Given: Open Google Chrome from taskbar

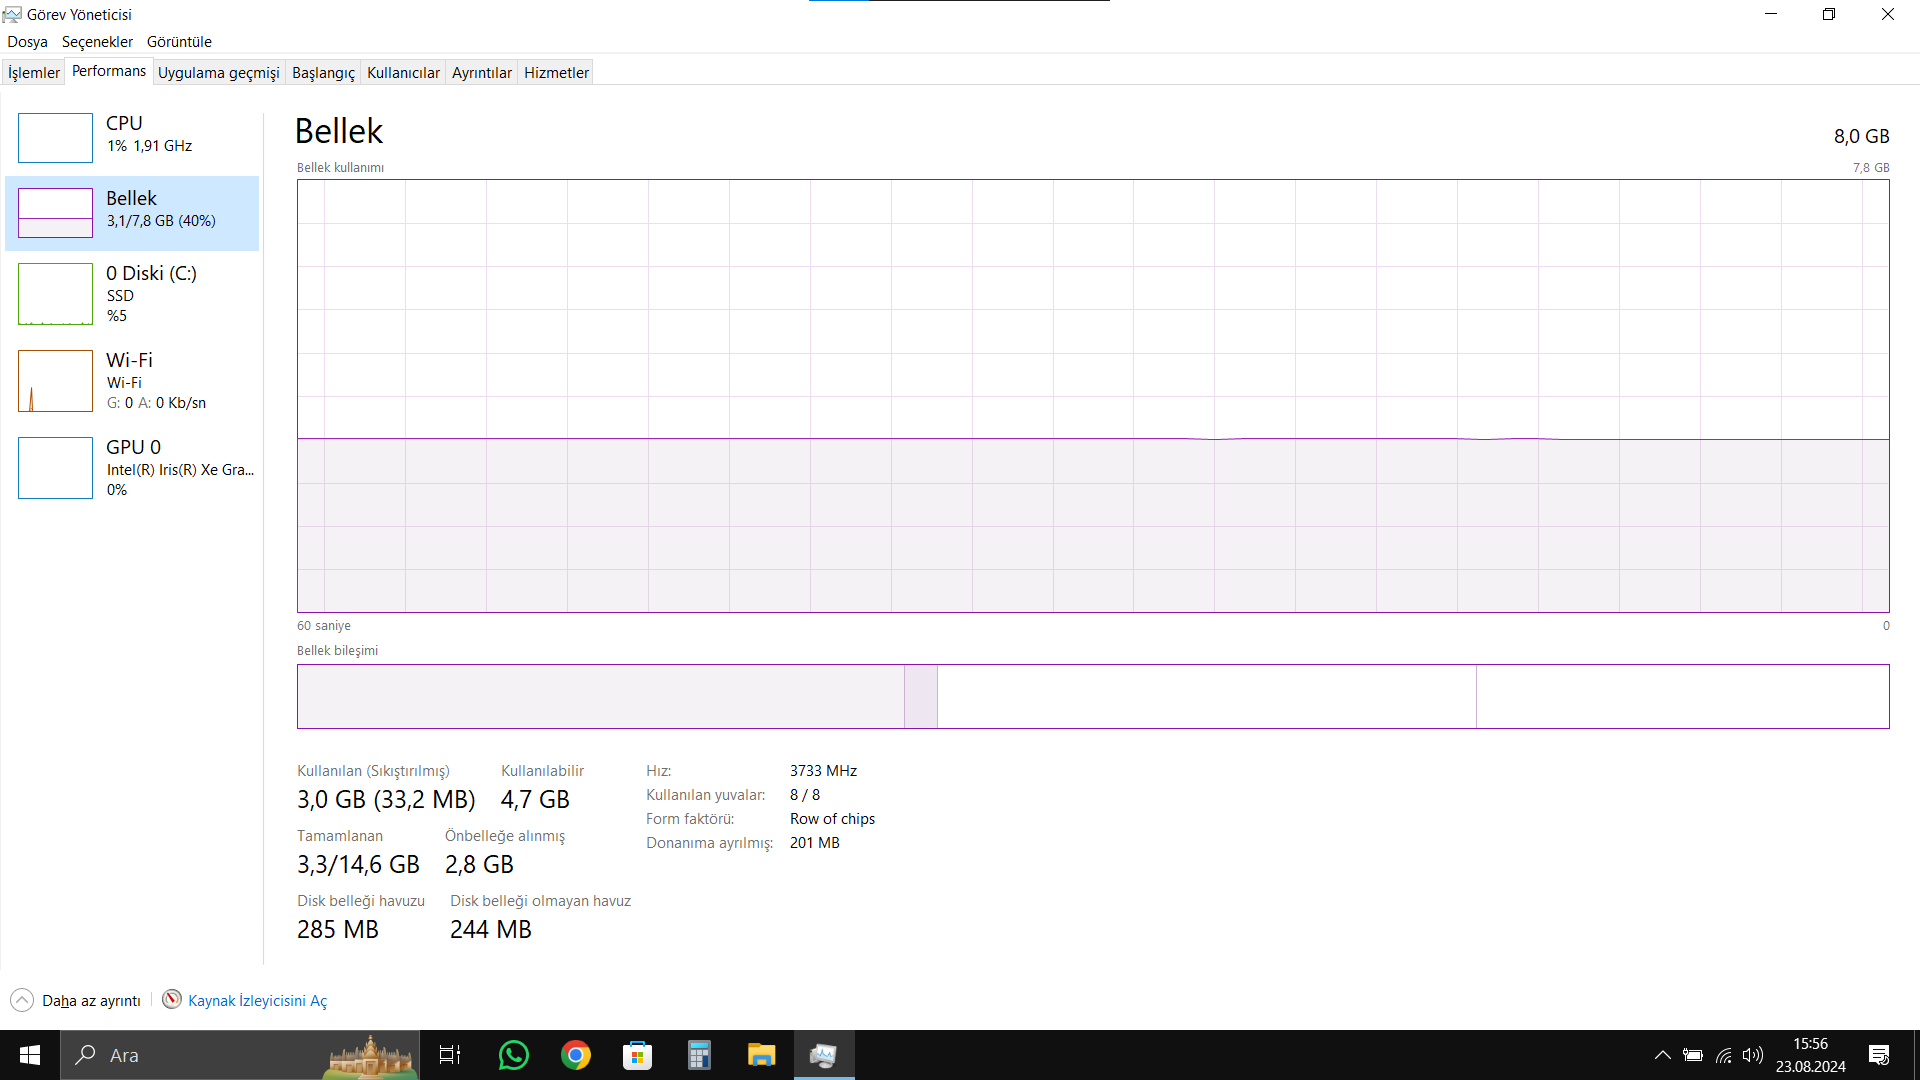Looking at the screenshot, I should coord(575,1055).
